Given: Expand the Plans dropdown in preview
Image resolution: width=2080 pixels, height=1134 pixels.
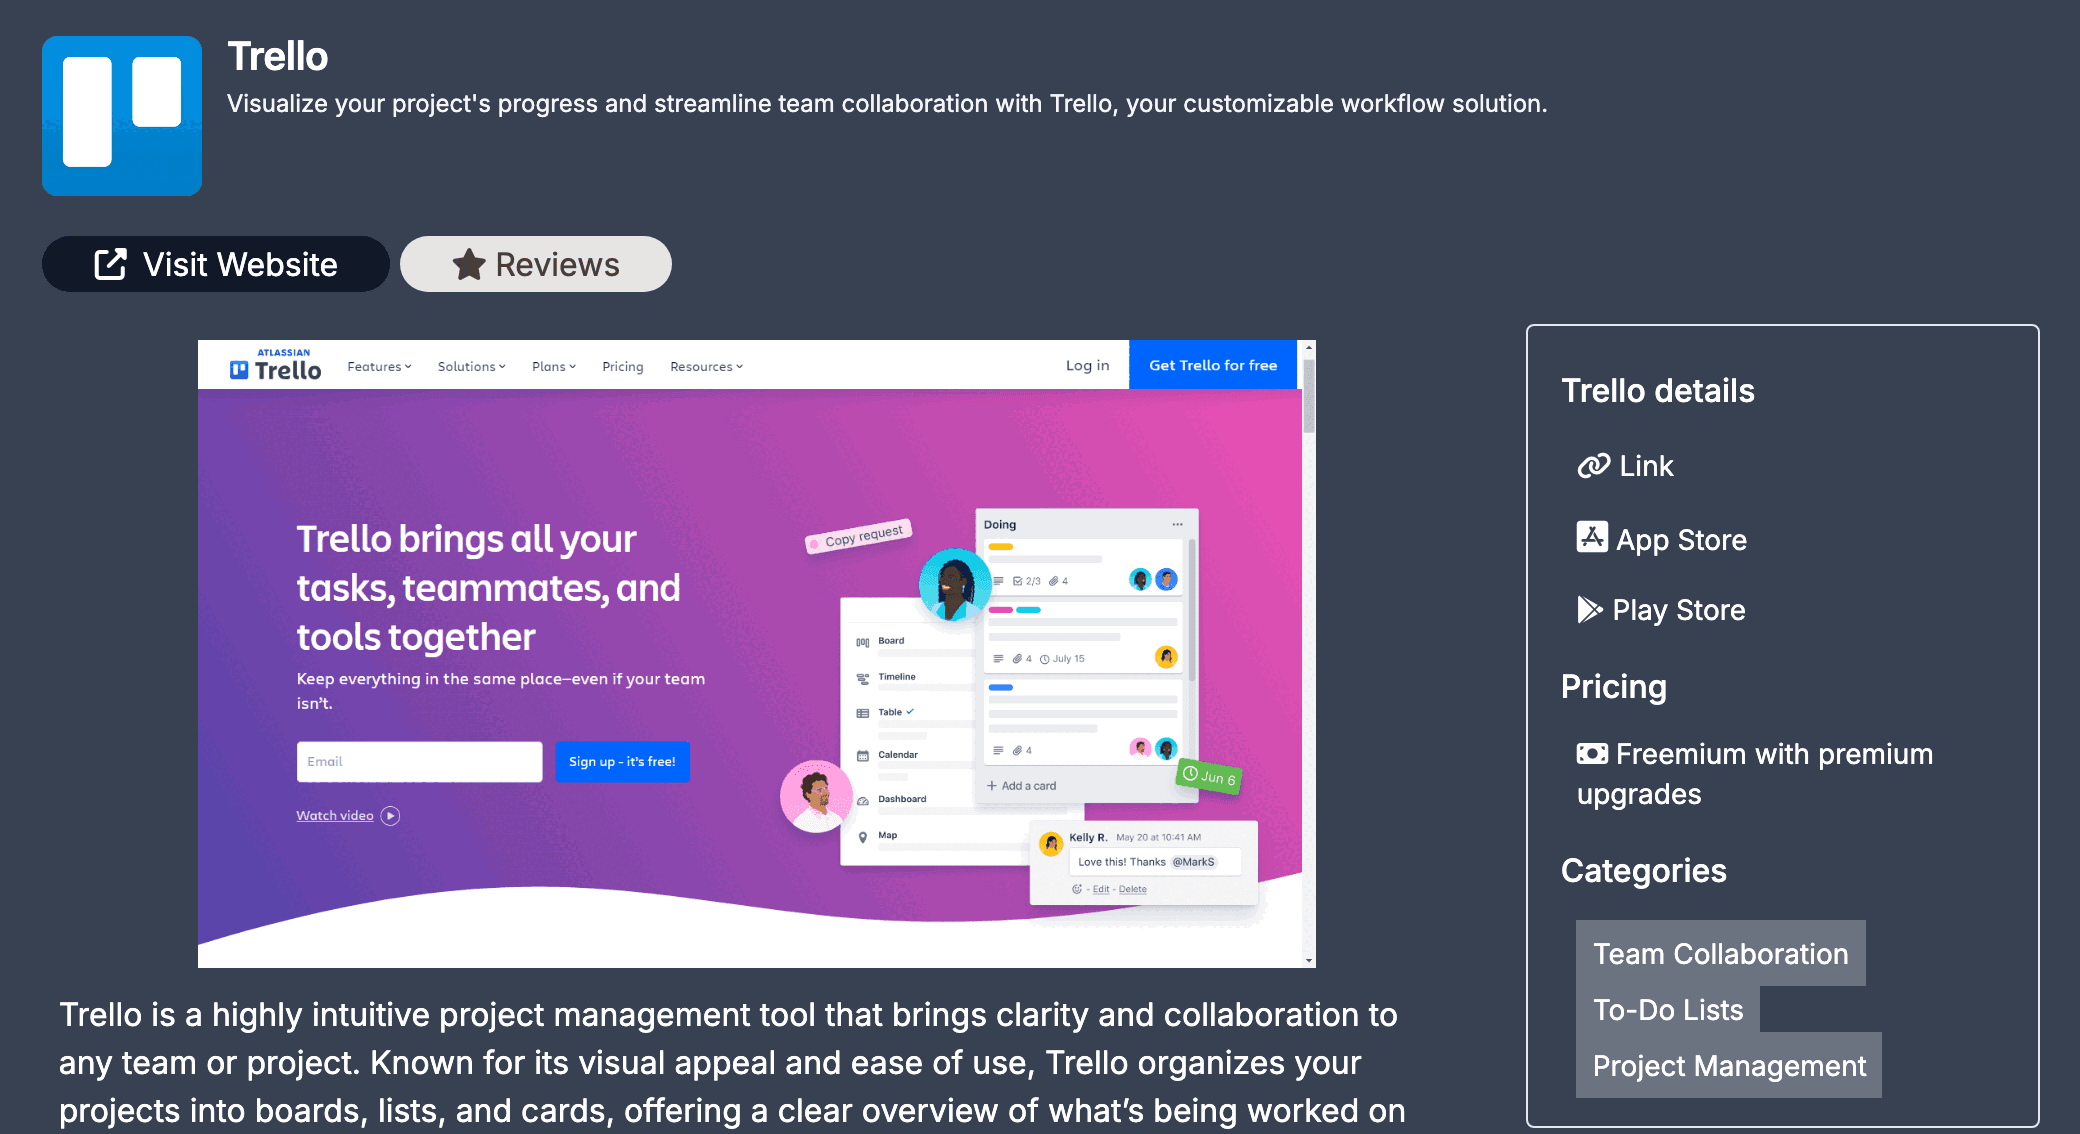Looking at the screenshot, I should [554, 367].
